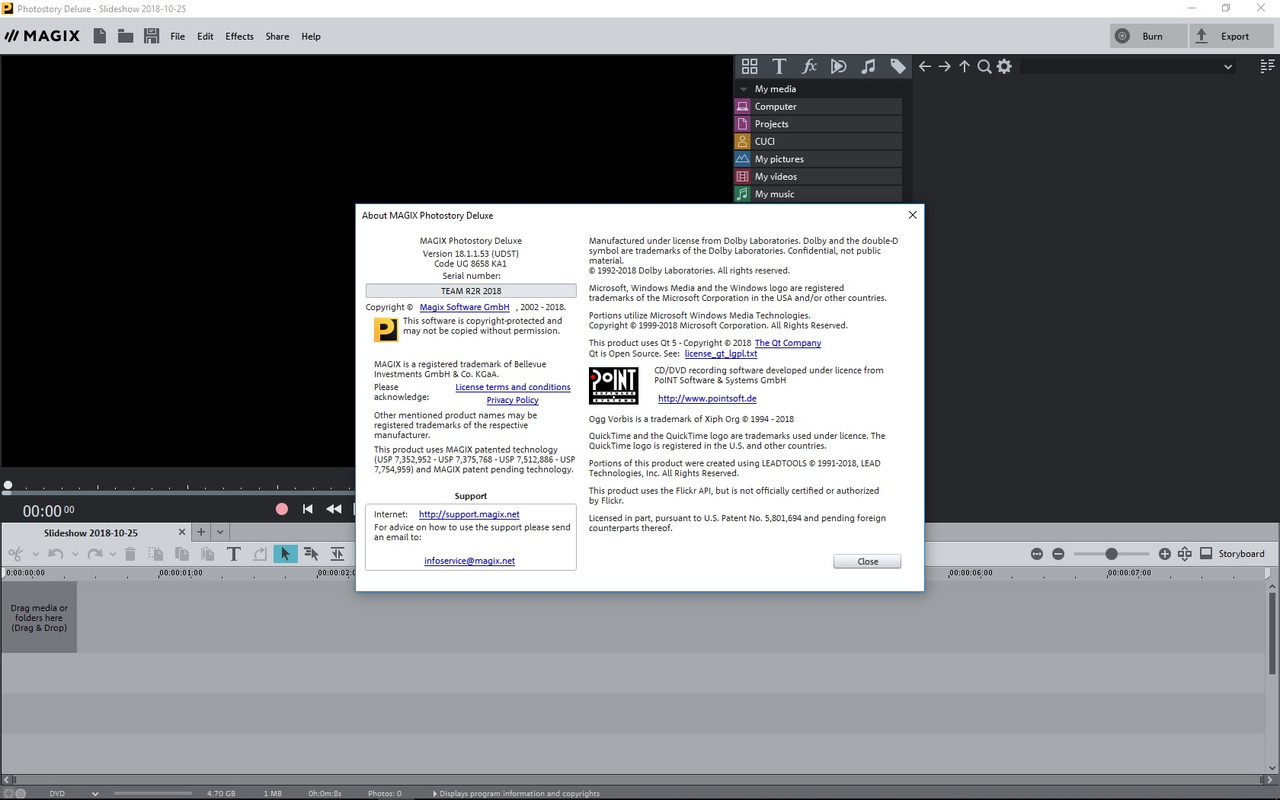Viewport: 1280px width, 800px height.
Task: Navigate forward in media browser
Action: click(944, 66)
